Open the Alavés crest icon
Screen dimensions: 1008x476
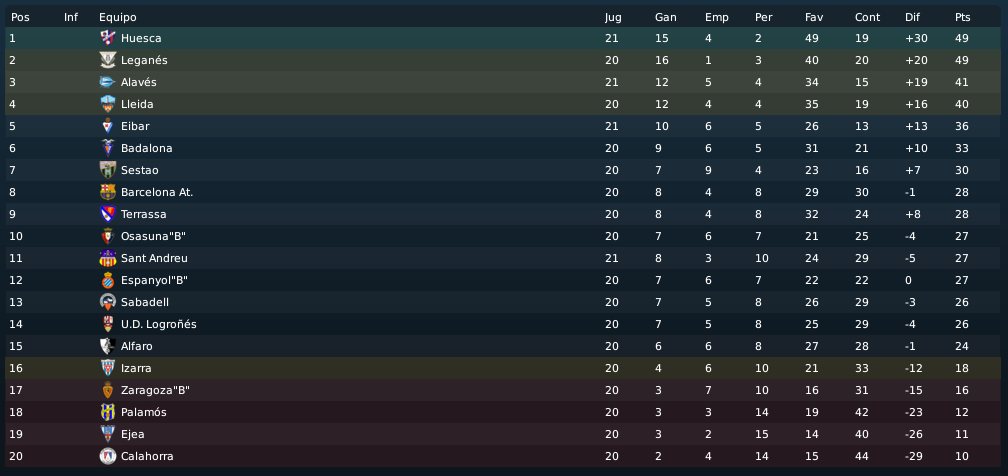[x=107, y=82]
